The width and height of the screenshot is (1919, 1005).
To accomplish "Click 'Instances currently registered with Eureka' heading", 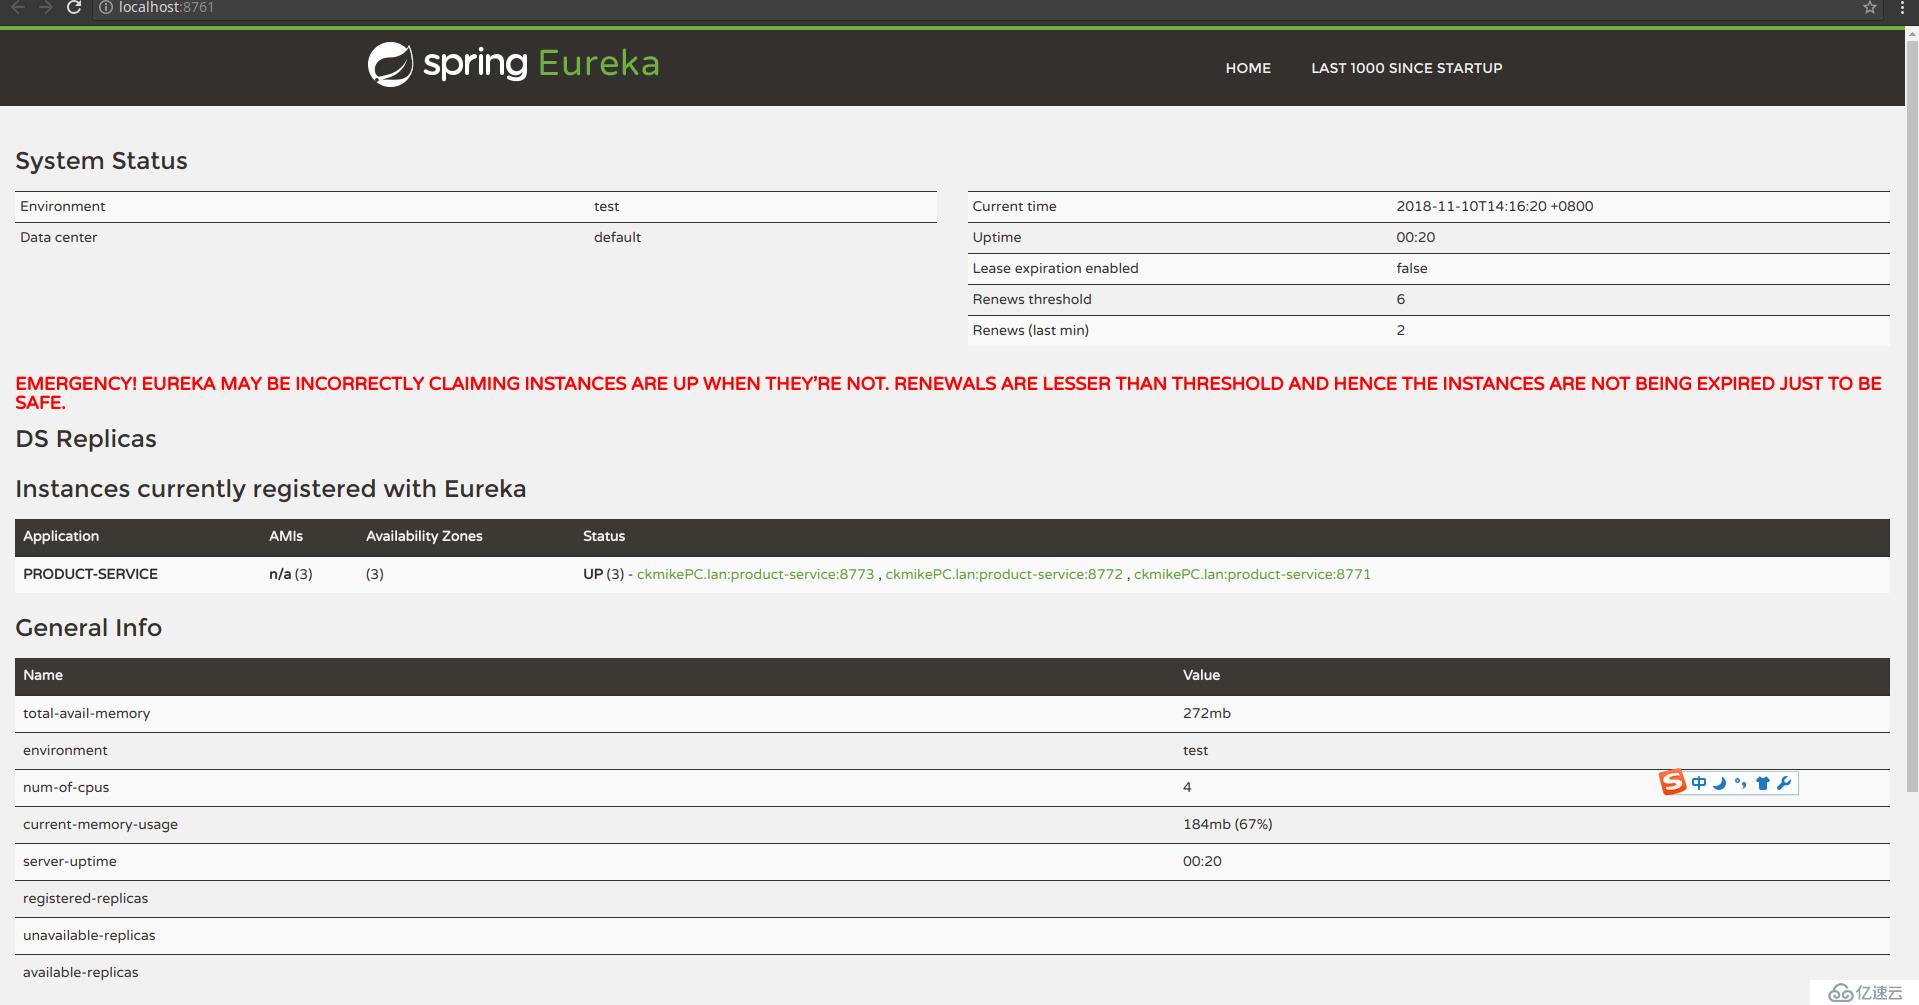I will 270,489.
